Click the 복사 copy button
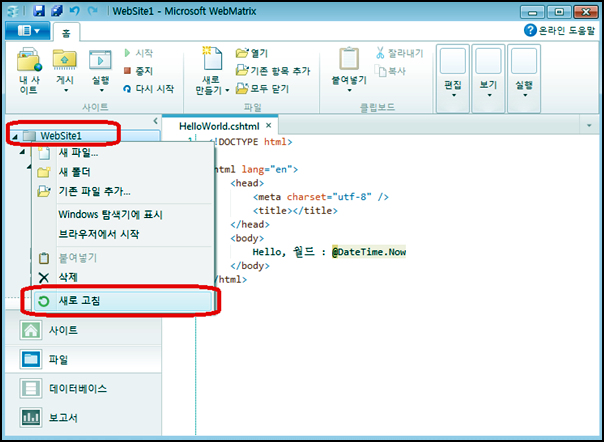604x442 pixels. 390,71
